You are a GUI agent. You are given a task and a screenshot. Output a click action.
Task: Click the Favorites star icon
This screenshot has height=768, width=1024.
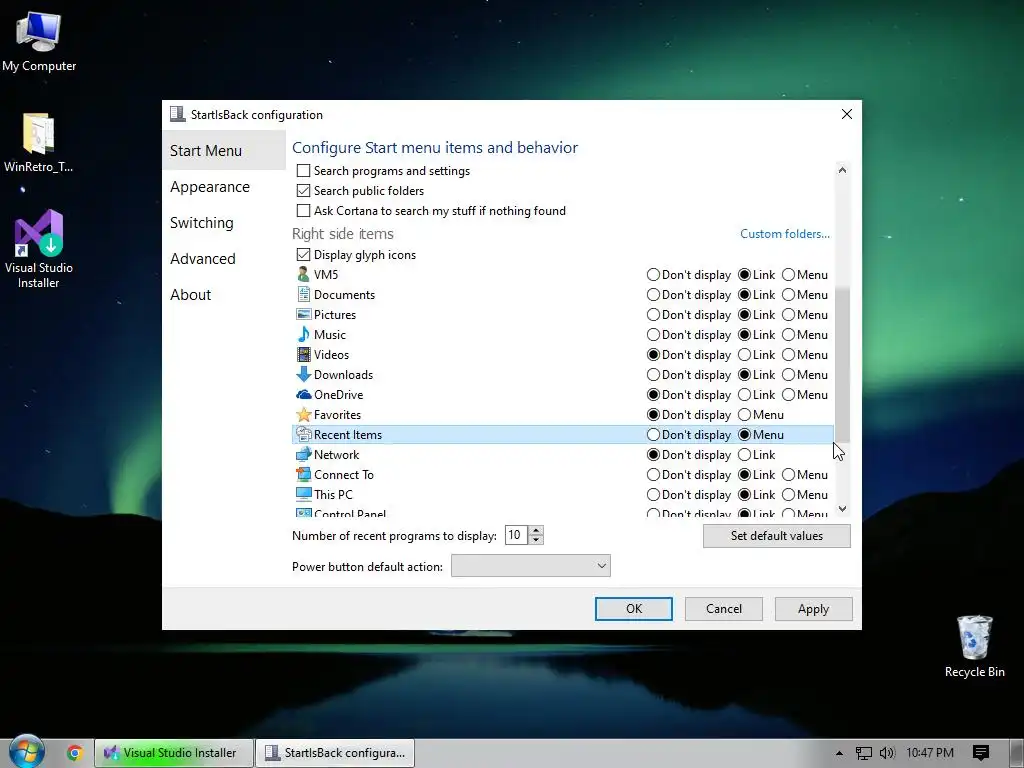(x=303, y=415)
